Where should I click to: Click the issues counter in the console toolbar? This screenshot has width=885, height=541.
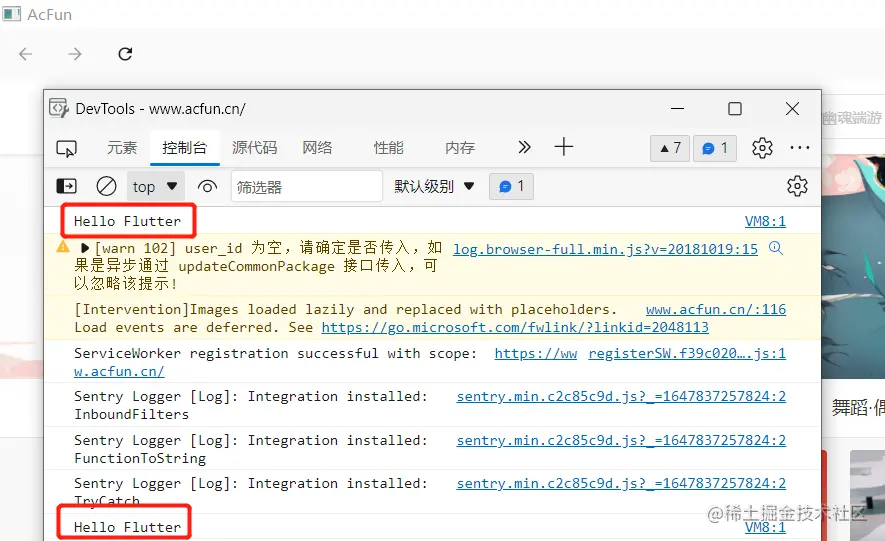tap(511, 186)
